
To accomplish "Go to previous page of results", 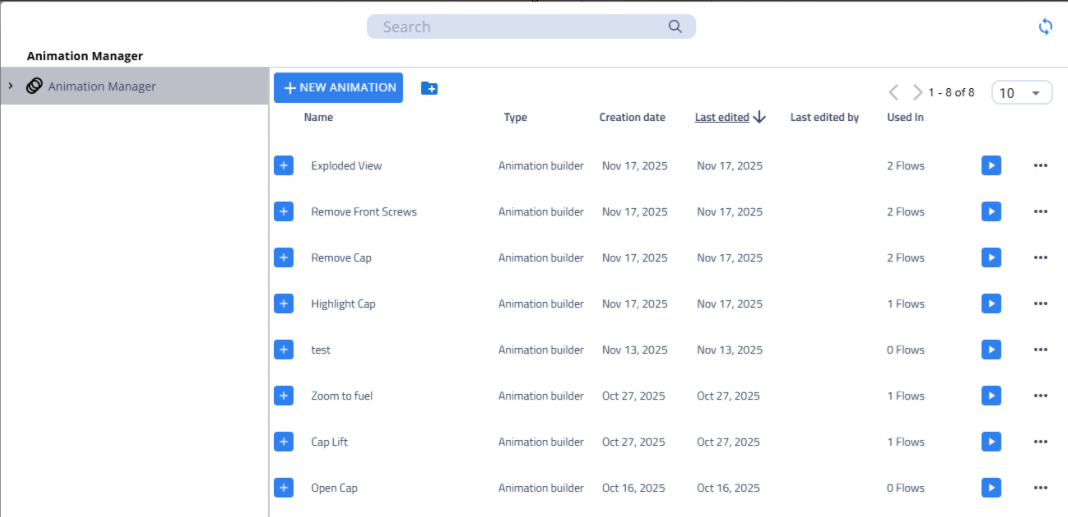I will [x=894, y=93].
